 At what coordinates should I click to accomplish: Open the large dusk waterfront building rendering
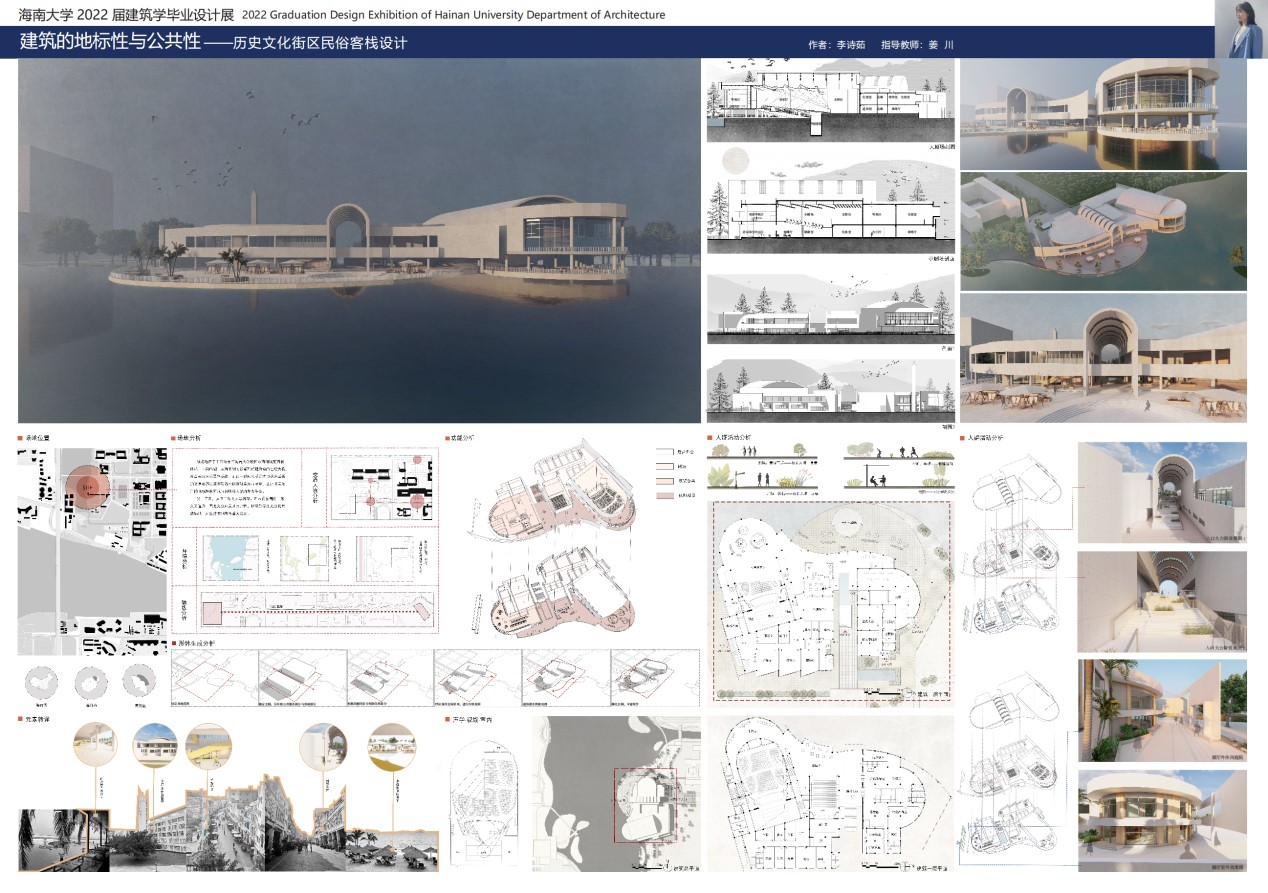[x=359, y=240]
